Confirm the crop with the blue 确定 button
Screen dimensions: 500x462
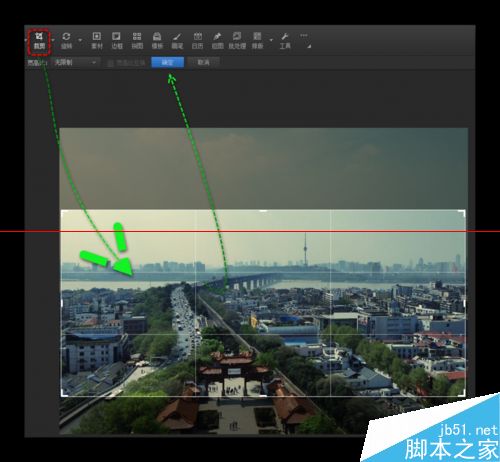coord(167,62)
